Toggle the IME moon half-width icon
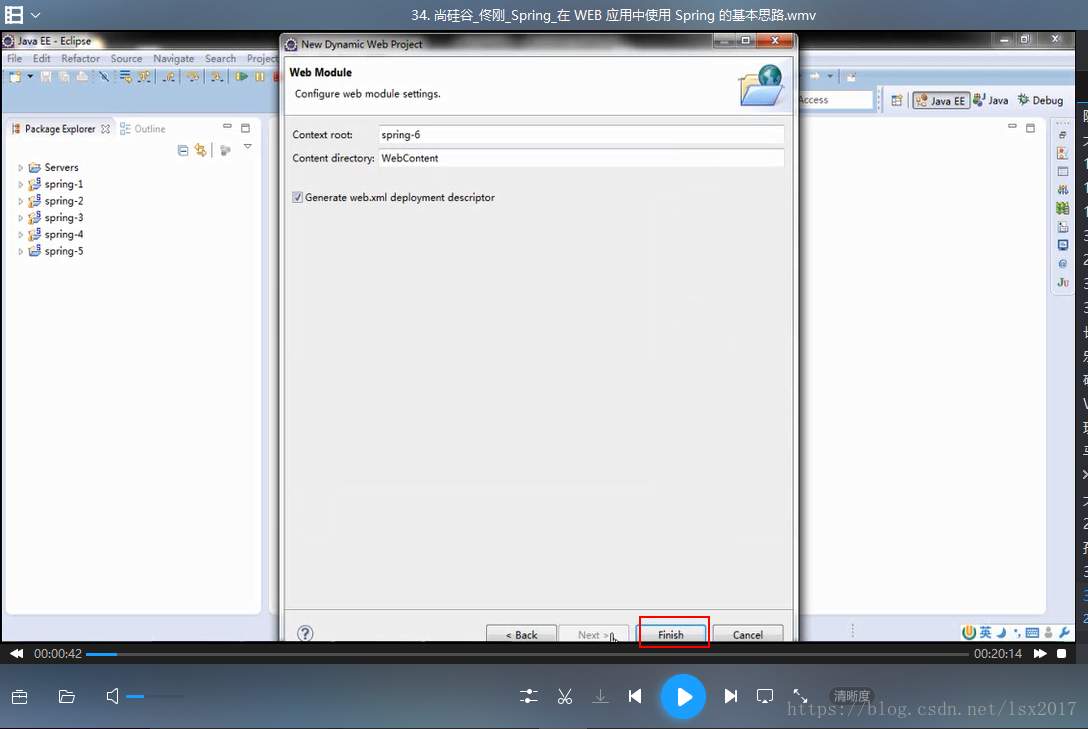1088x729 pixels. 1001,633
